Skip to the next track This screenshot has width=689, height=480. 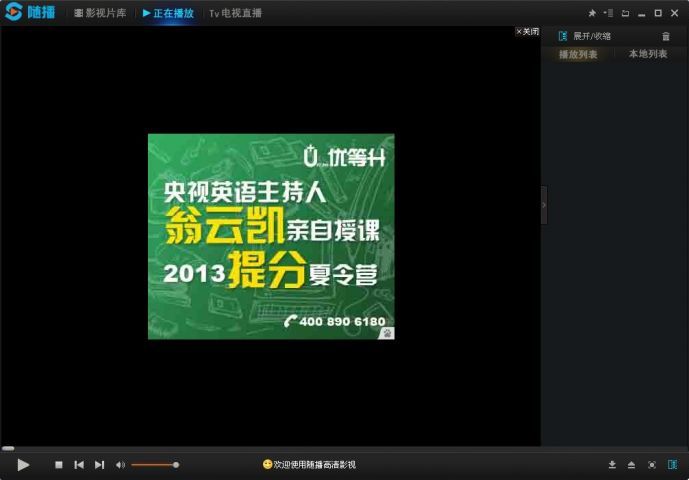pos(99,465)
